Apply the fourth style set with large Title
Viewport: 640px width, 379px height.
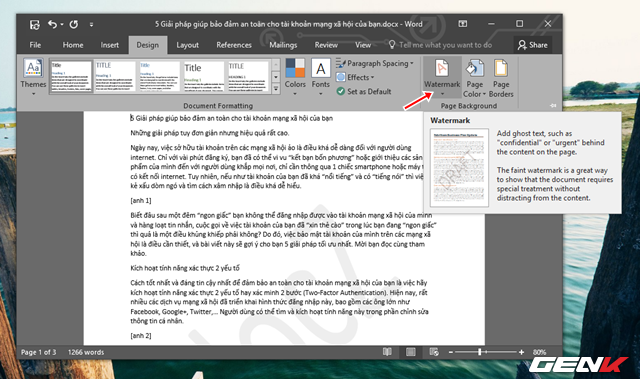click(x=204, y=76)
